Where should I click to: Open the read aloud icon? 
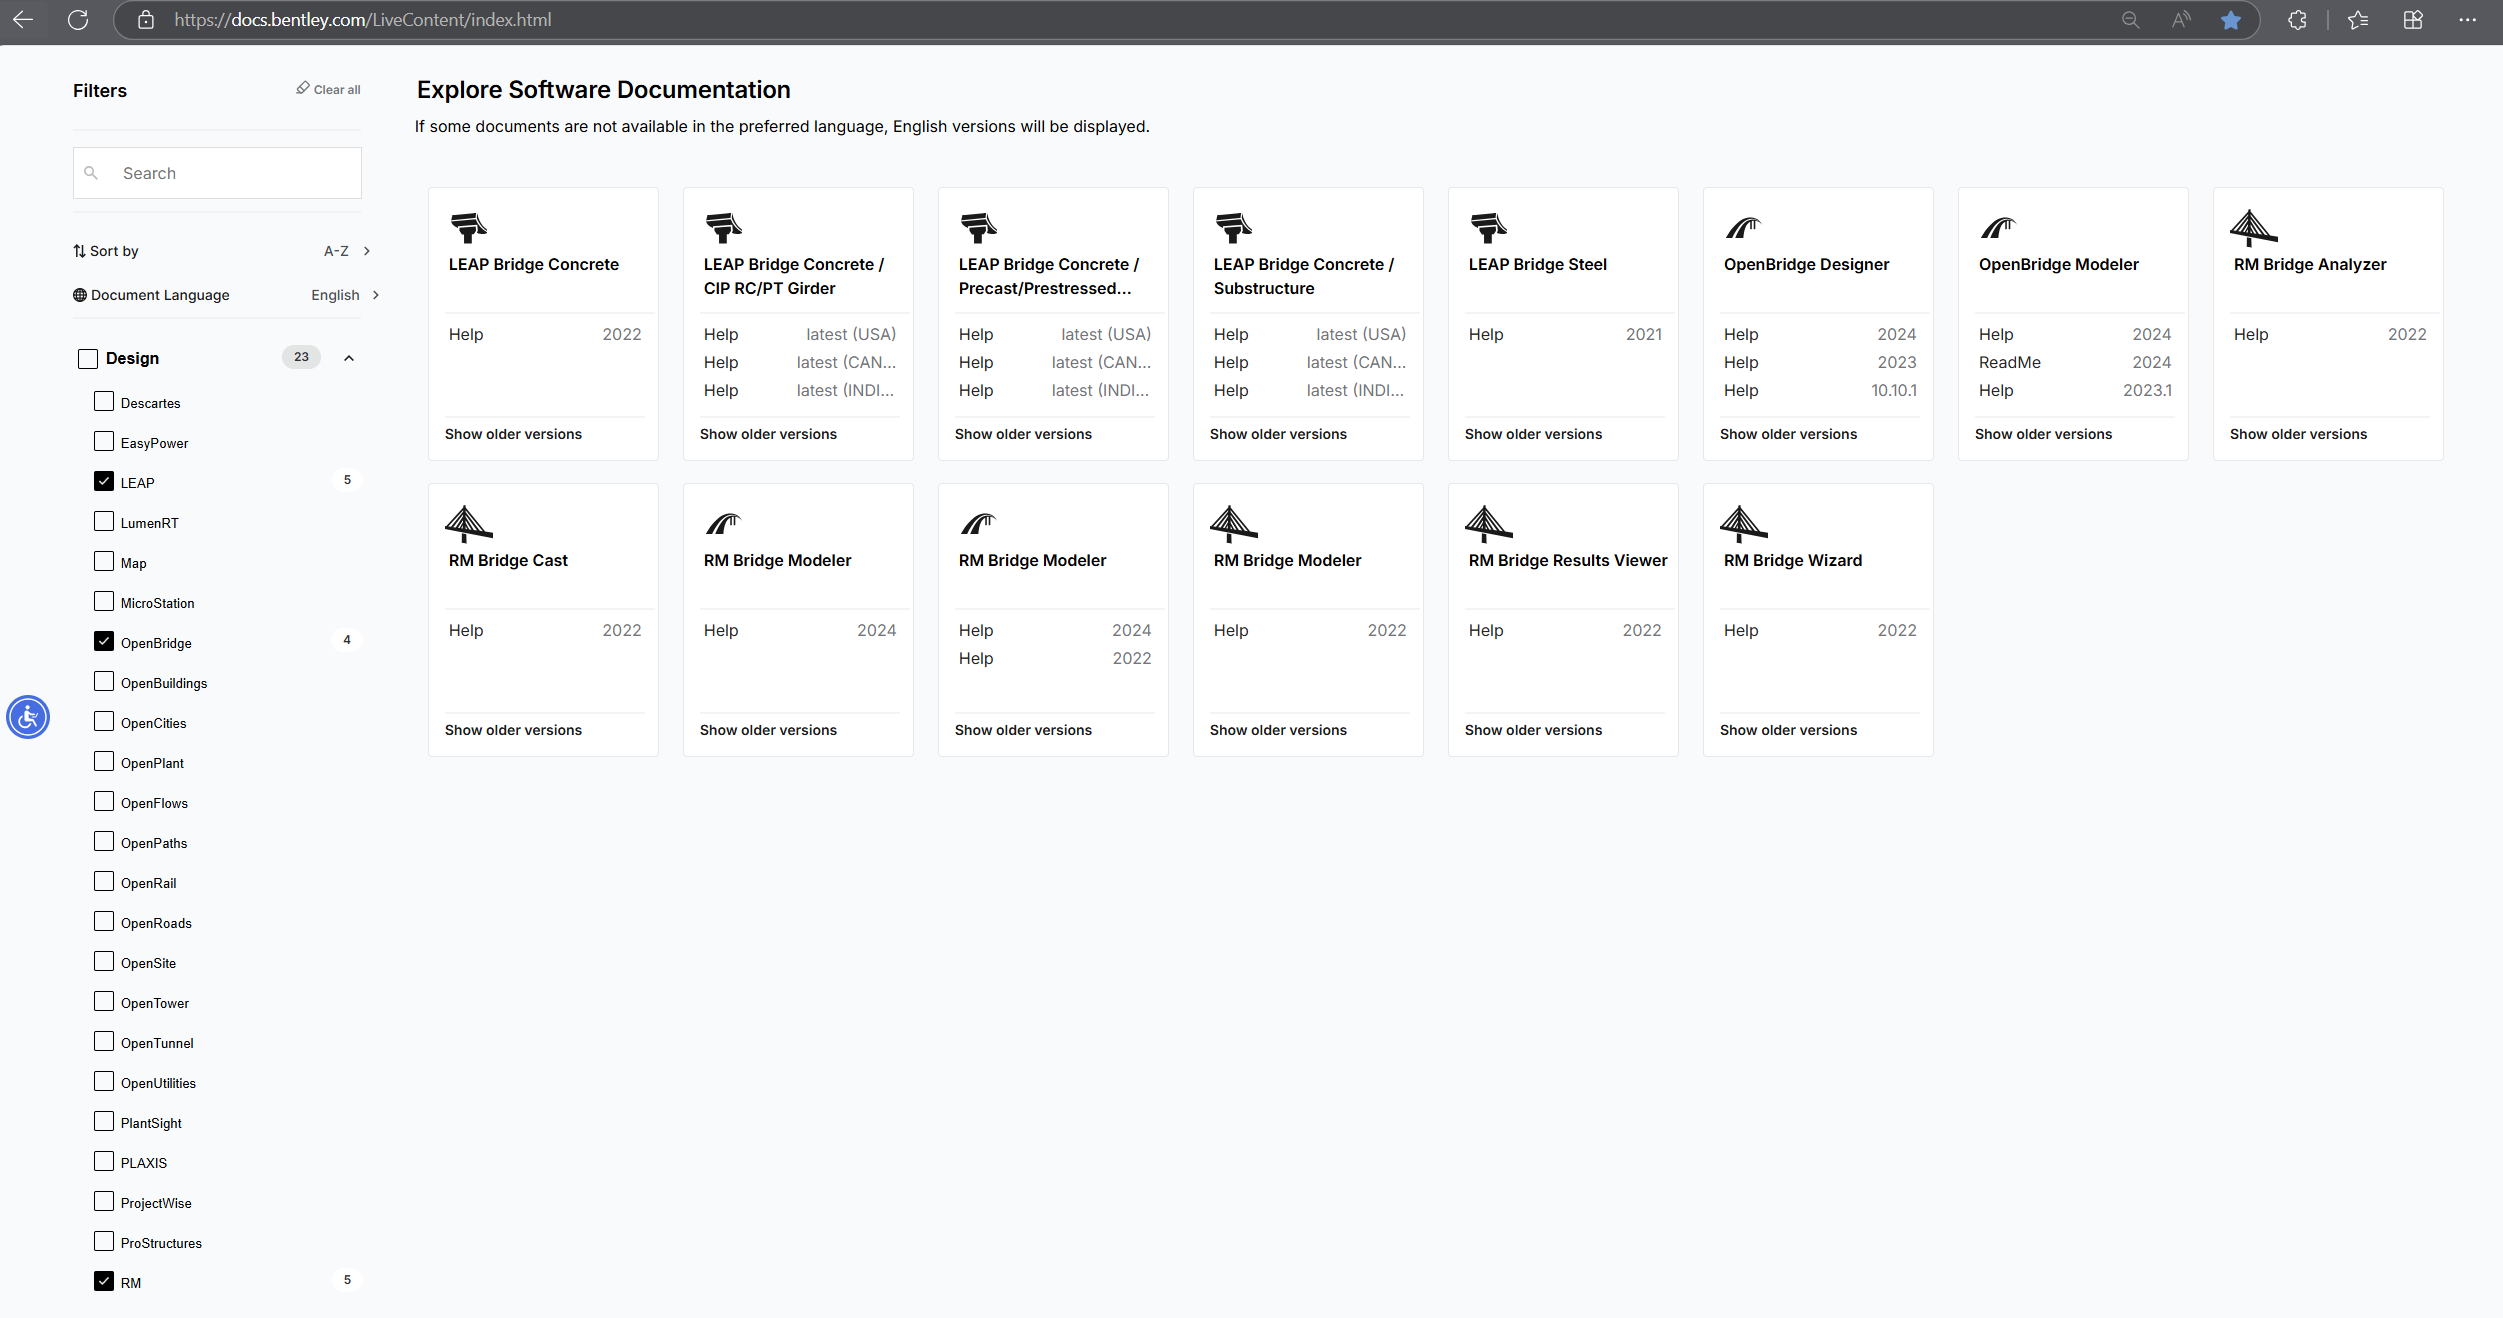tap(2181, 20)
